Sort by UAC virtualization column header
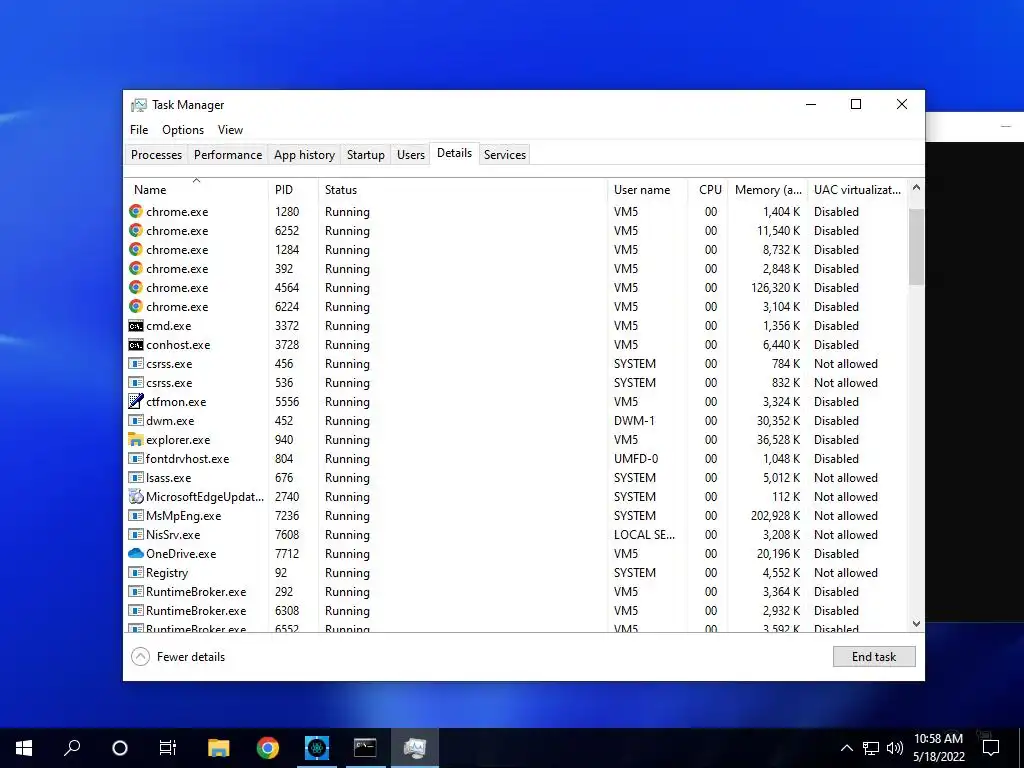This screenshot has width=1024, height=768. pyautogui.click(x=857, y=189)
